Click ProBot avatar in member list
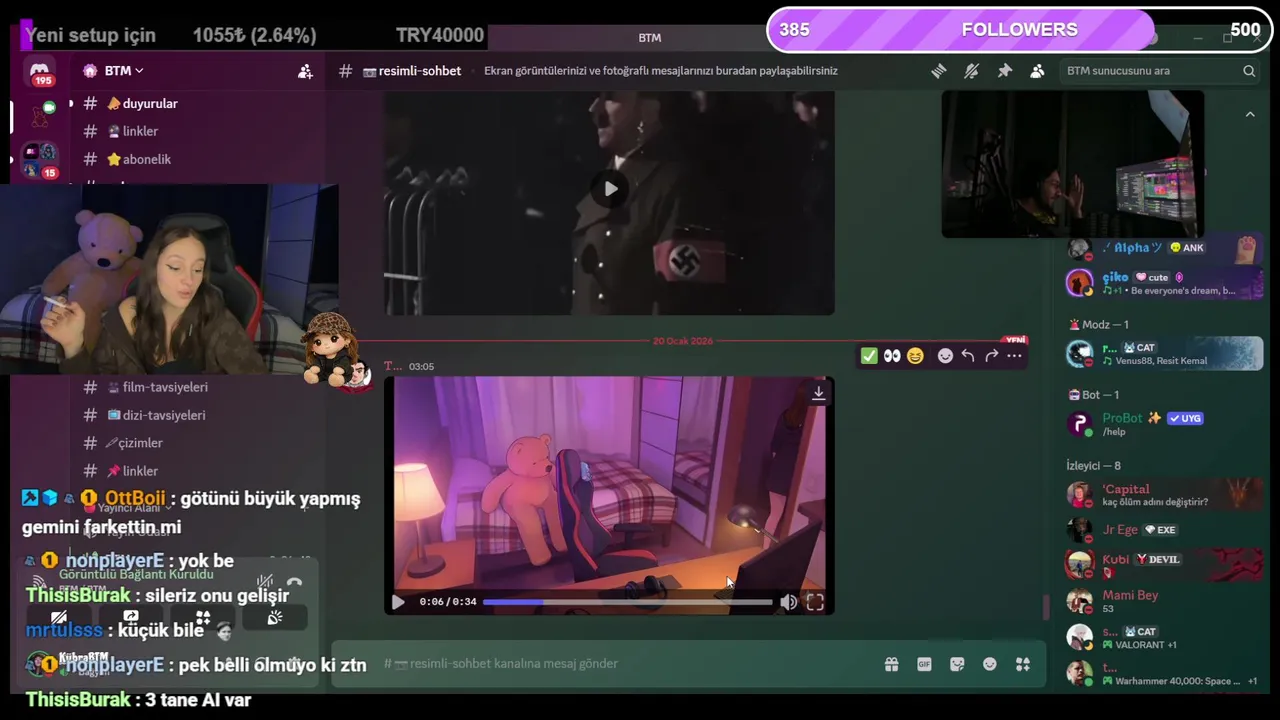Screen dimensions: 1280x720 point(1079,424)
